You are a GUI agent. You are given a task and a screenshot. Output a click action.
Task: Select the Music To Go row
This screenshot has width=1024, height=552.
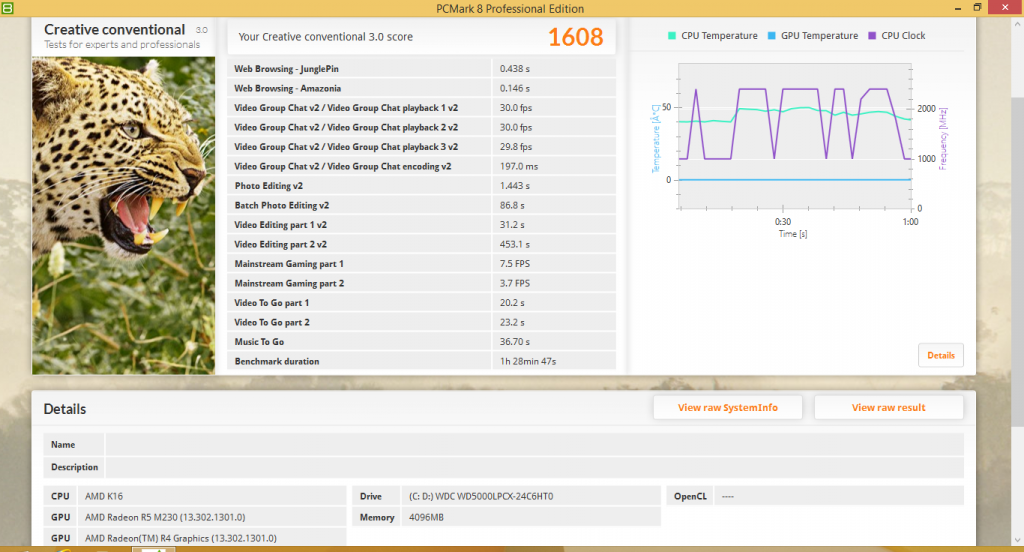421,342
